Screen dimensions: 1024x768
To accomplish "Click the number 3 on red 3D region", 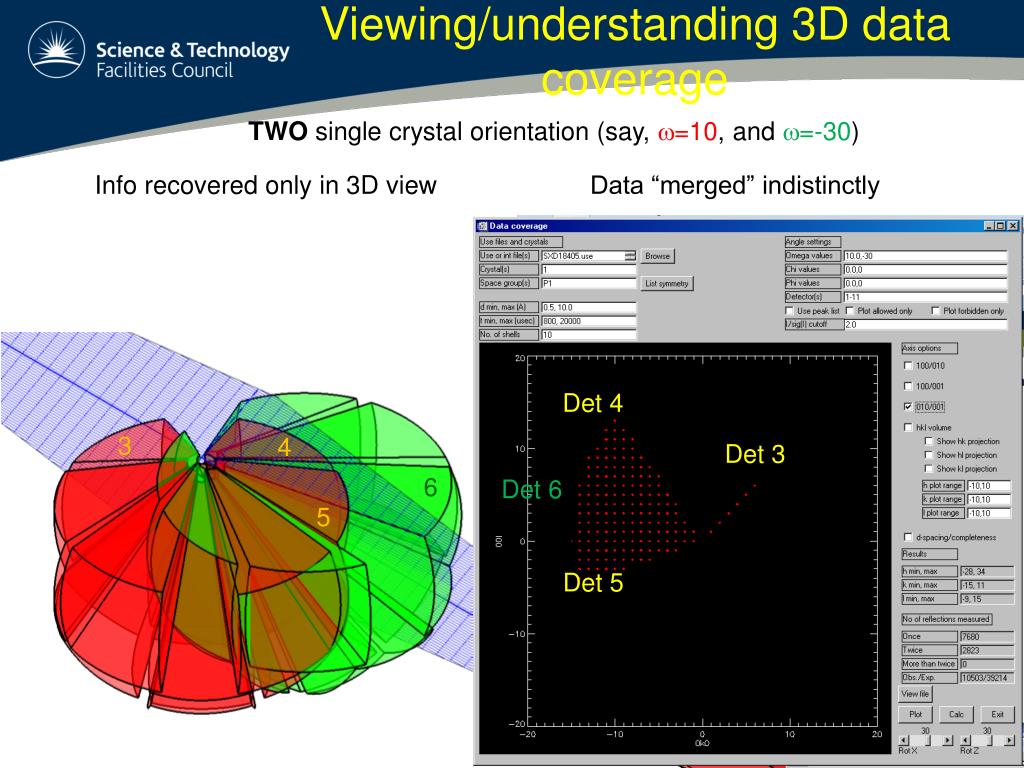I will pos(124,446).
